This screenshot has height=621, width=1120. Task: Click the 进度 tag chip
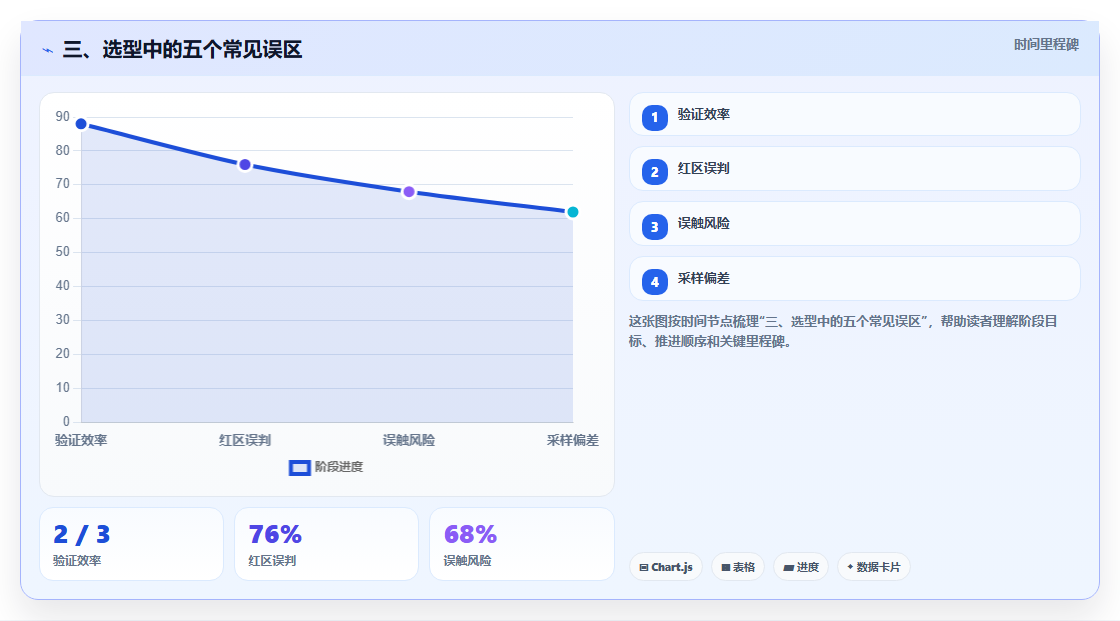[801, 567]
